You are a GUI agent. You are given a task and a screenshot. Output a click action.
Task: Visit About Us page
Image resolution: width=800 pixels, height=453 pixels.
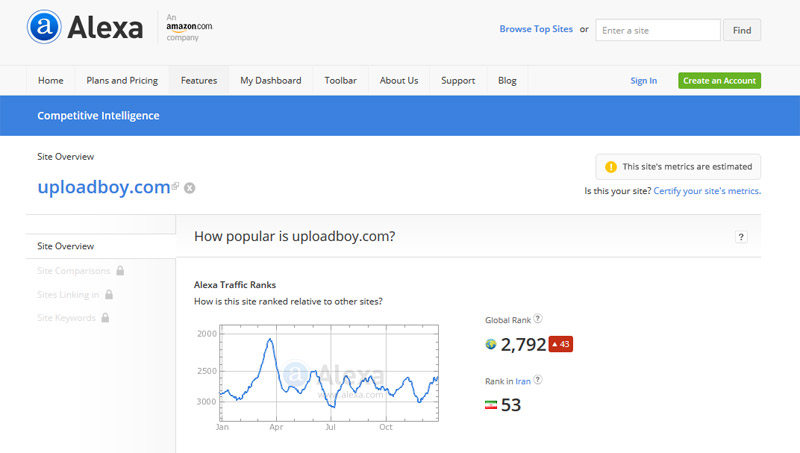click(x=399, y=81)
